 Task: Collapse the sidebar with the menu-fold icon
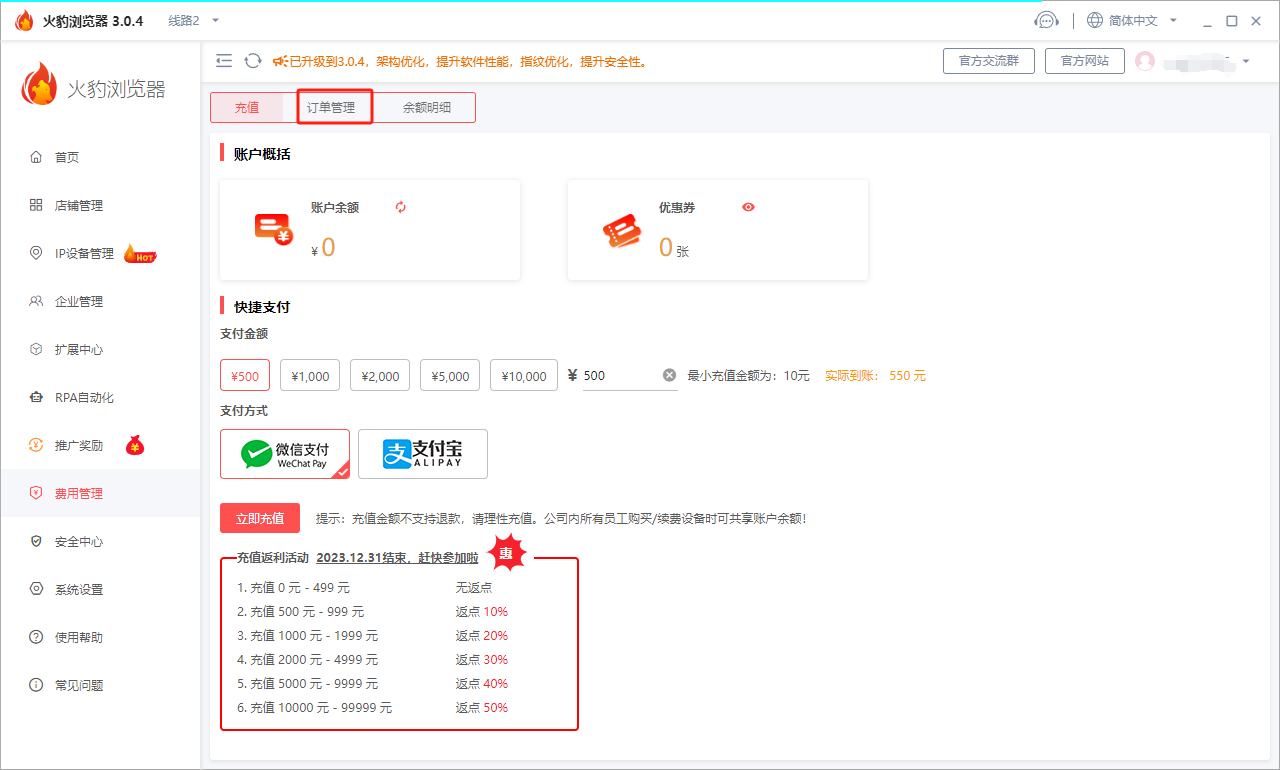(x=224, y=61)
